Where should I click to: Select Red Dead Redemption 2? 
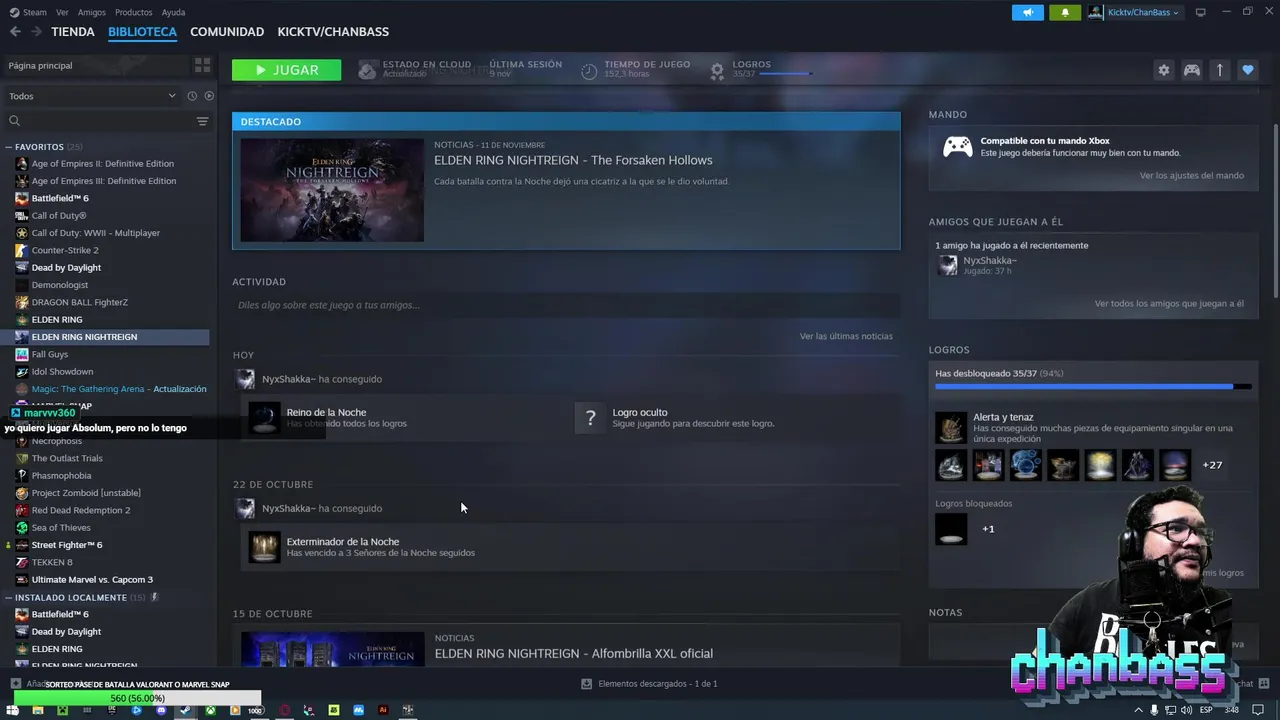coord(81,510)
